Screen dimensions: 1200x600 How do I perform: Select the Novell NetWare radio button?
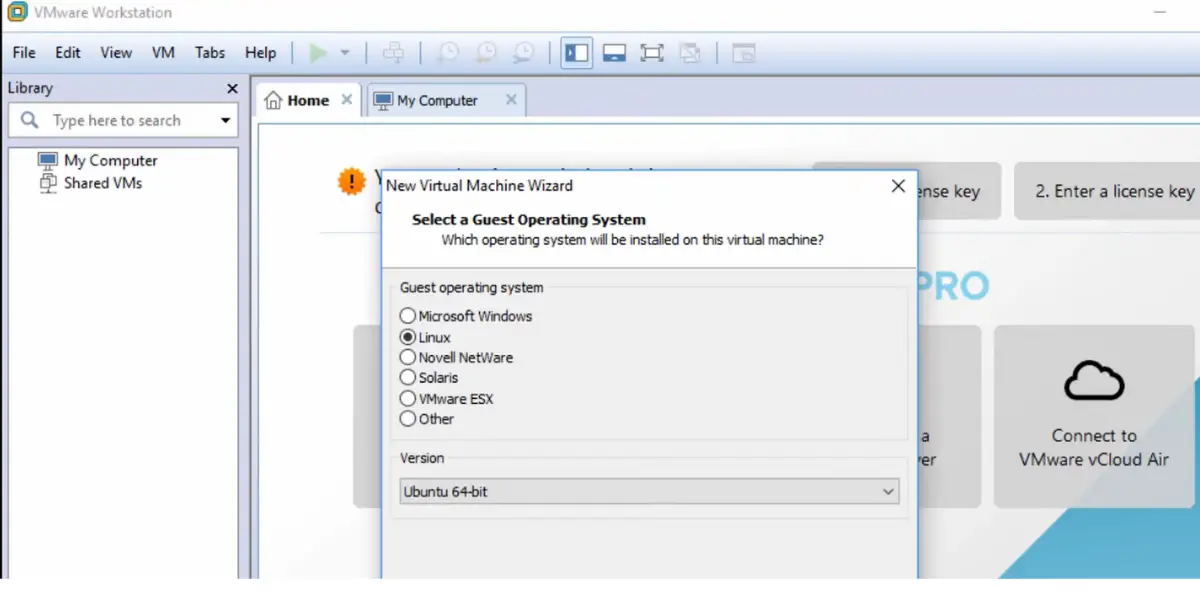[x=408, y=357]
